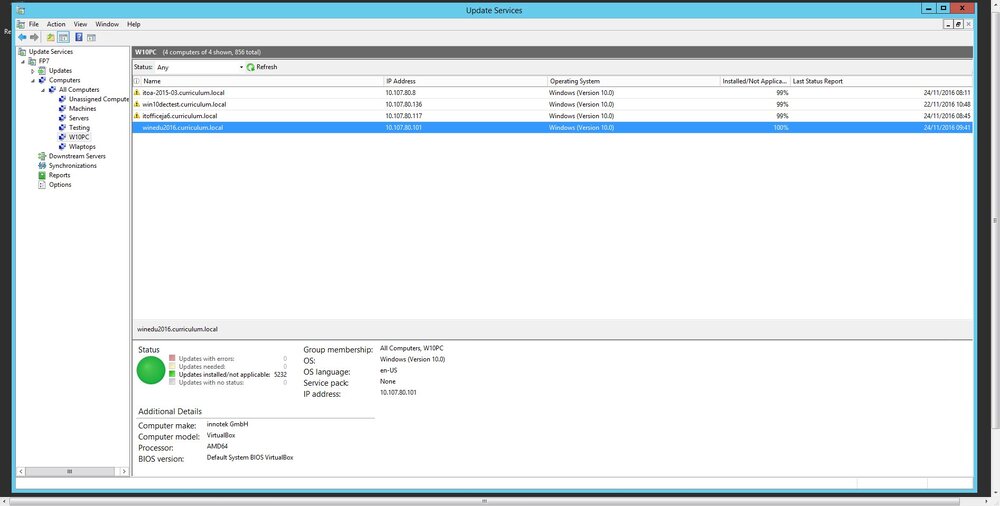The width and height of the screenshot is (1000, 506).
Task: Click date 22/11/2016 10:48 cell
Action: click(947, 104)
